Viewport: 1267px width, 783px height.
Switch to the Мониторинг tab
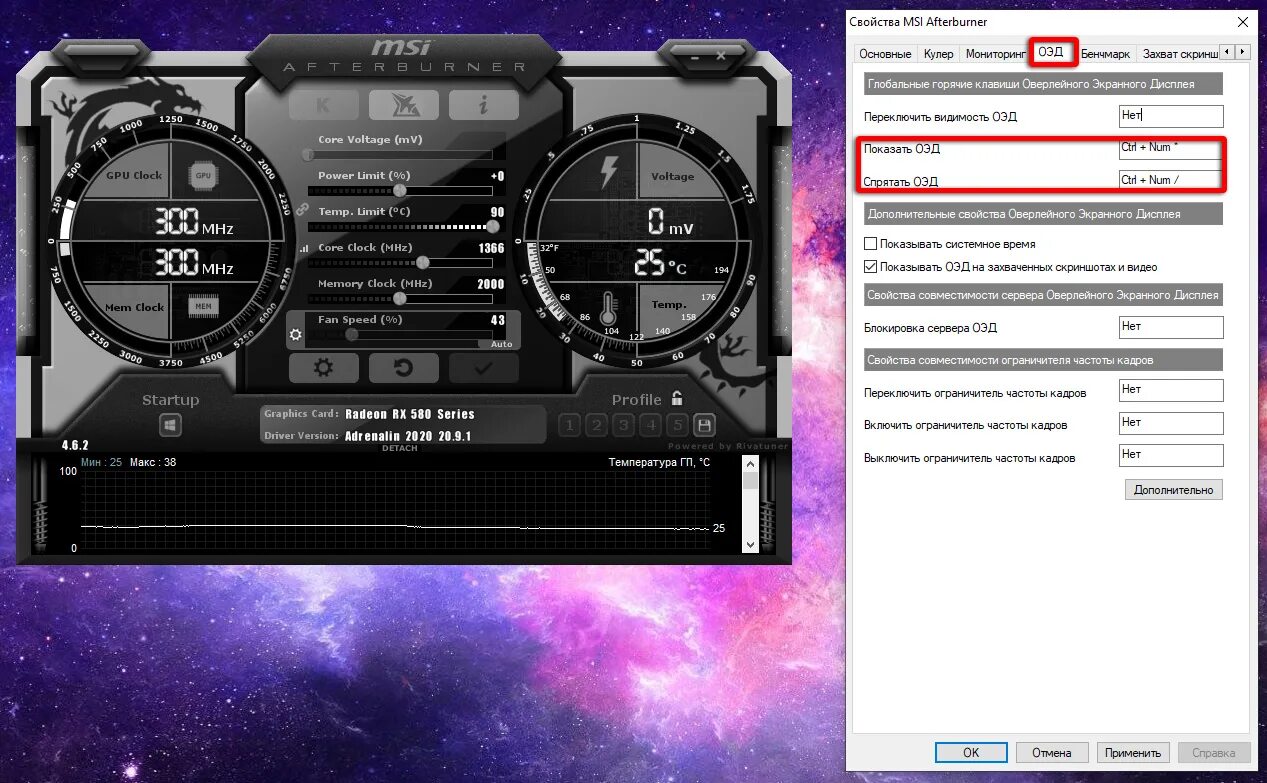point(996,54)
